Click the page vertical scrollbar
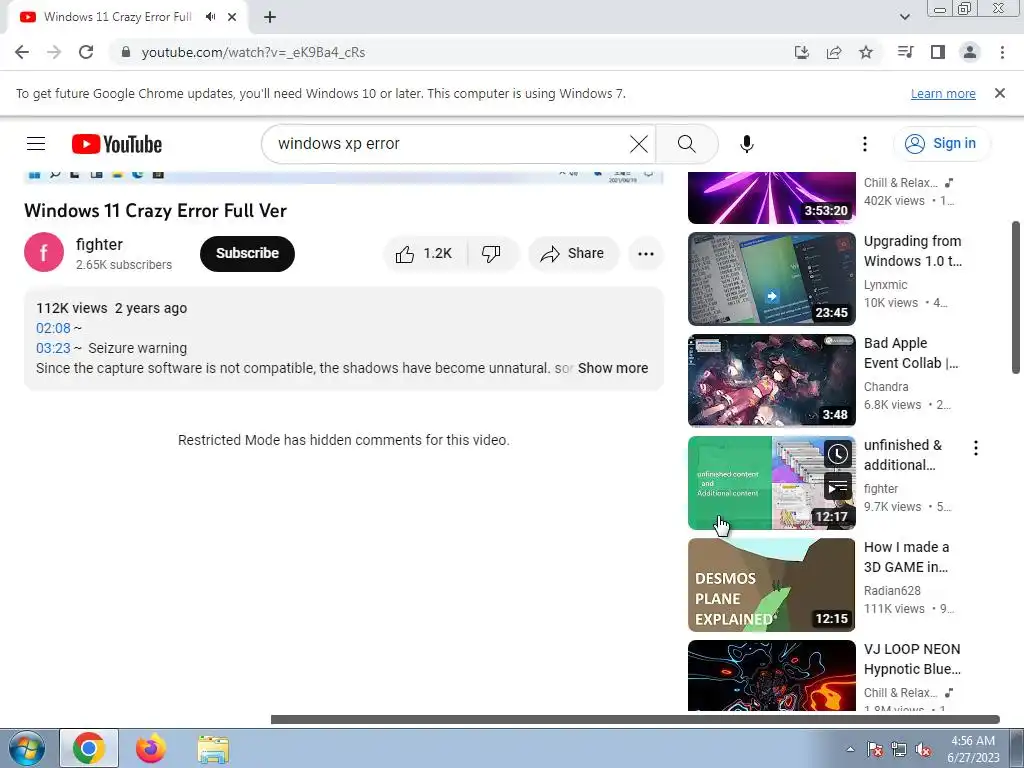 [x=1016, y=297]
